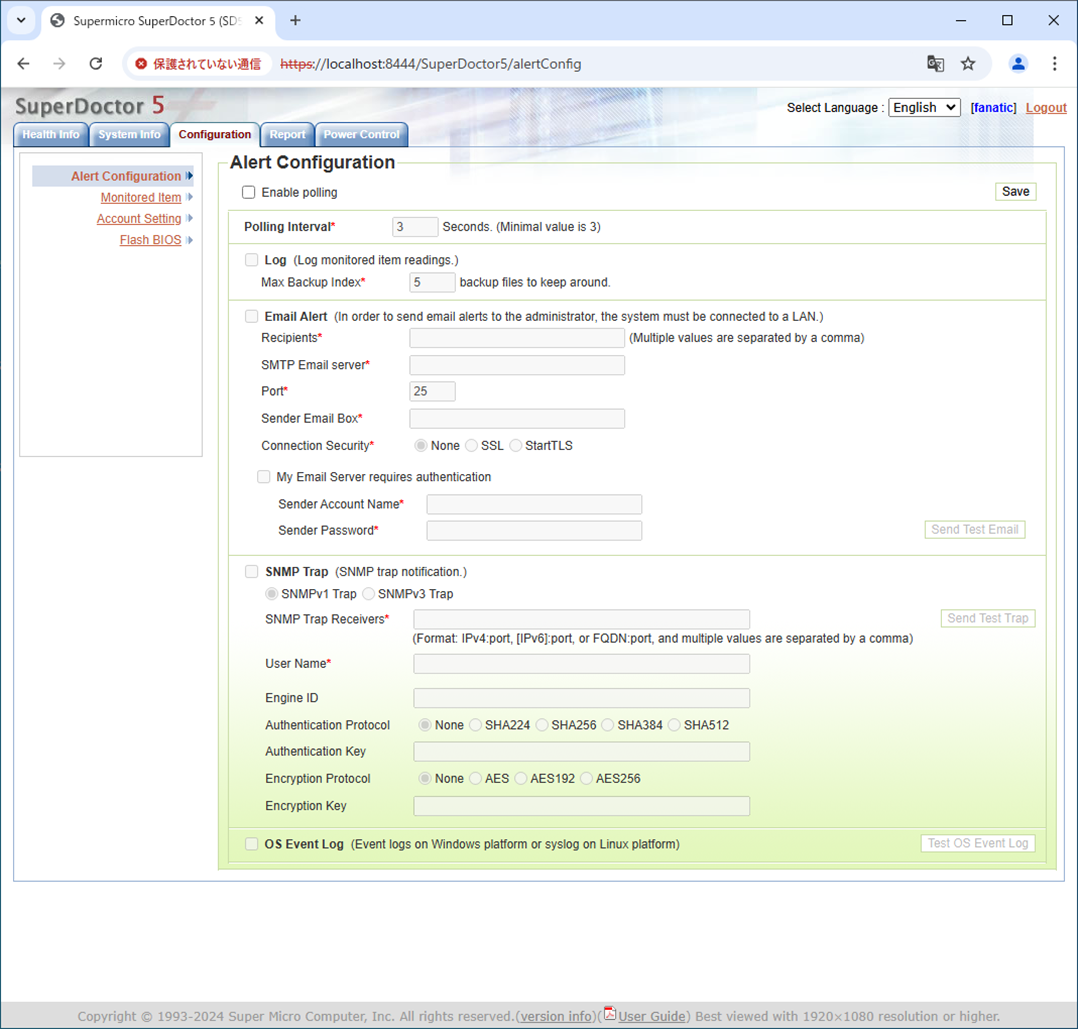Click the Polling Interval input field
1078x1029 pixels.
[415, 227]
